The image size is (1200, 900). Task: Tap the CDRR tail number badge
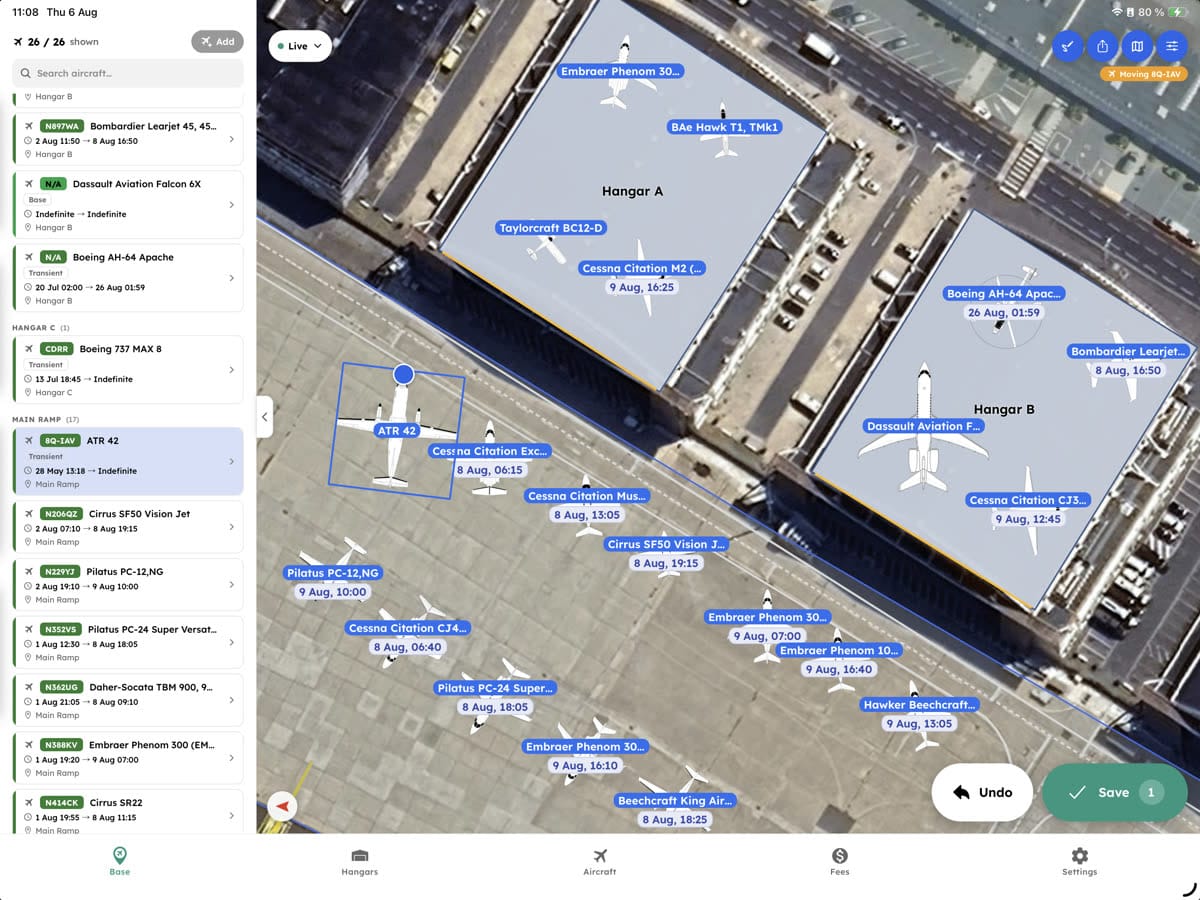pyautogui.click(x=55, y=349)
